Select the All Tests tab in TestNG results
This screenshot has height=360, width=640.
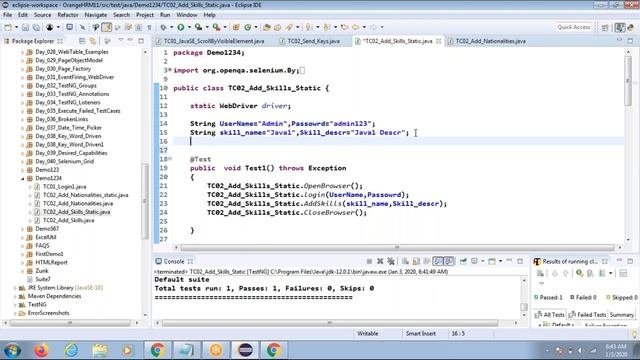click(550, 315)
